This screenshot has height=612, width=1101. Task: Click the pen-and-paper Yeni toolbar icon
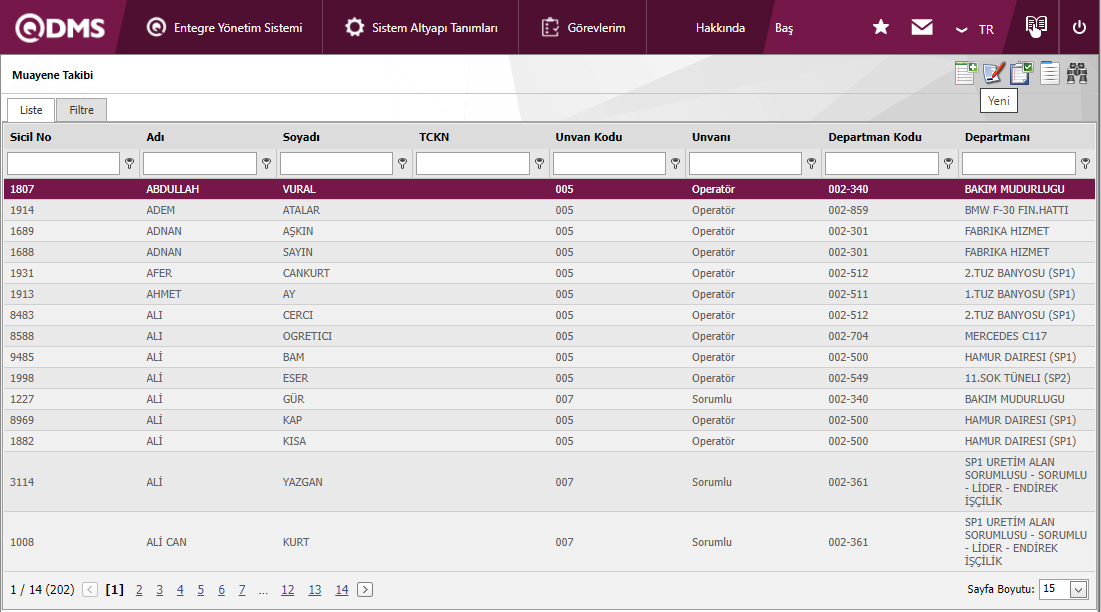(993, 73)
